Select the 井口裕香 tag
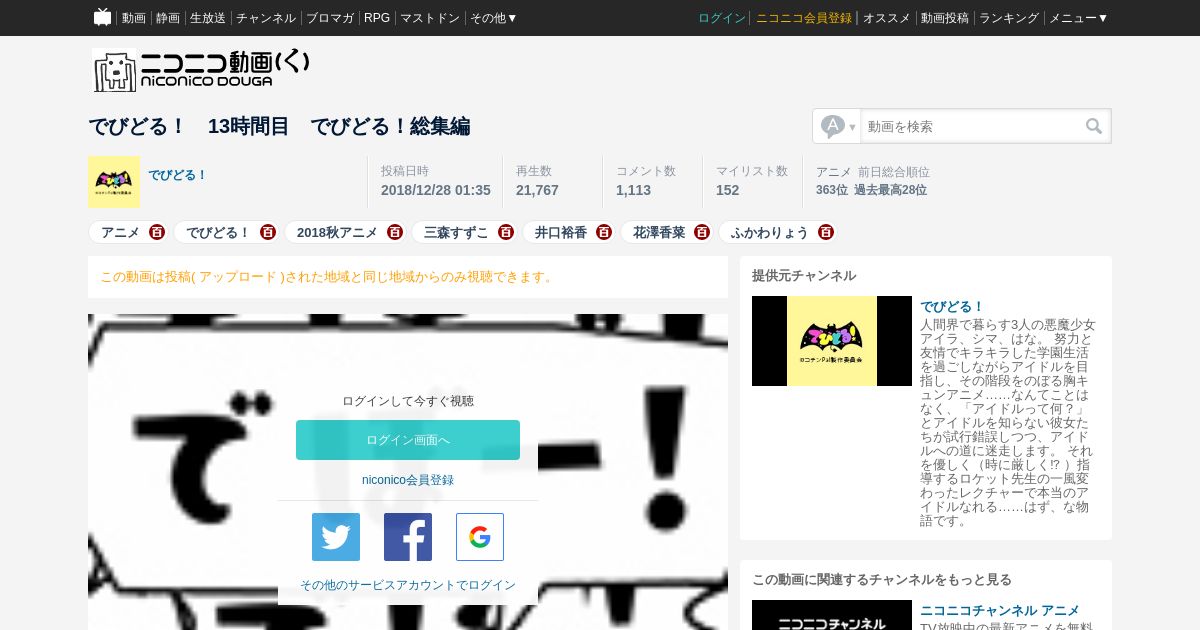Viewport: 1200px width, 630px height. pyautogui.click(x=561, y=232)
